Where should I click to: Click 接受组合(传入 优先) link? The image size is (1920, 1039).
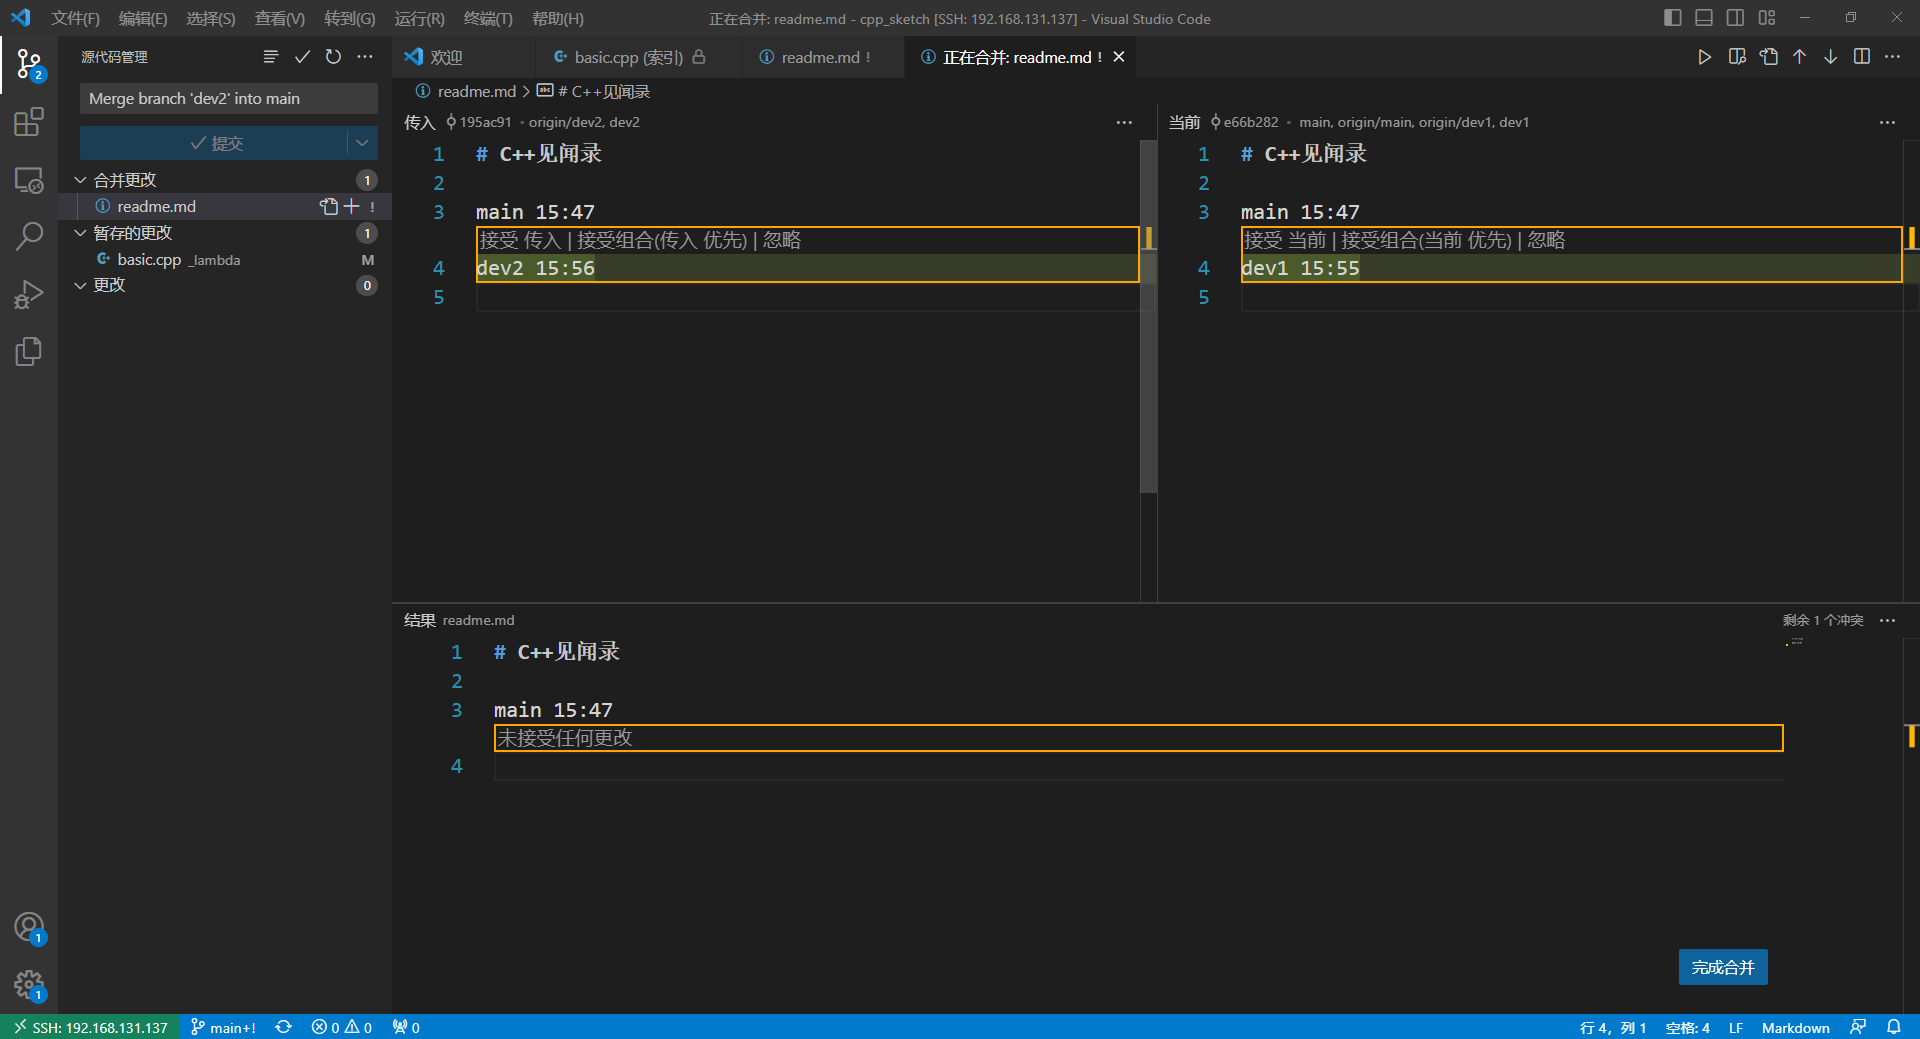[x=662, y=240]
